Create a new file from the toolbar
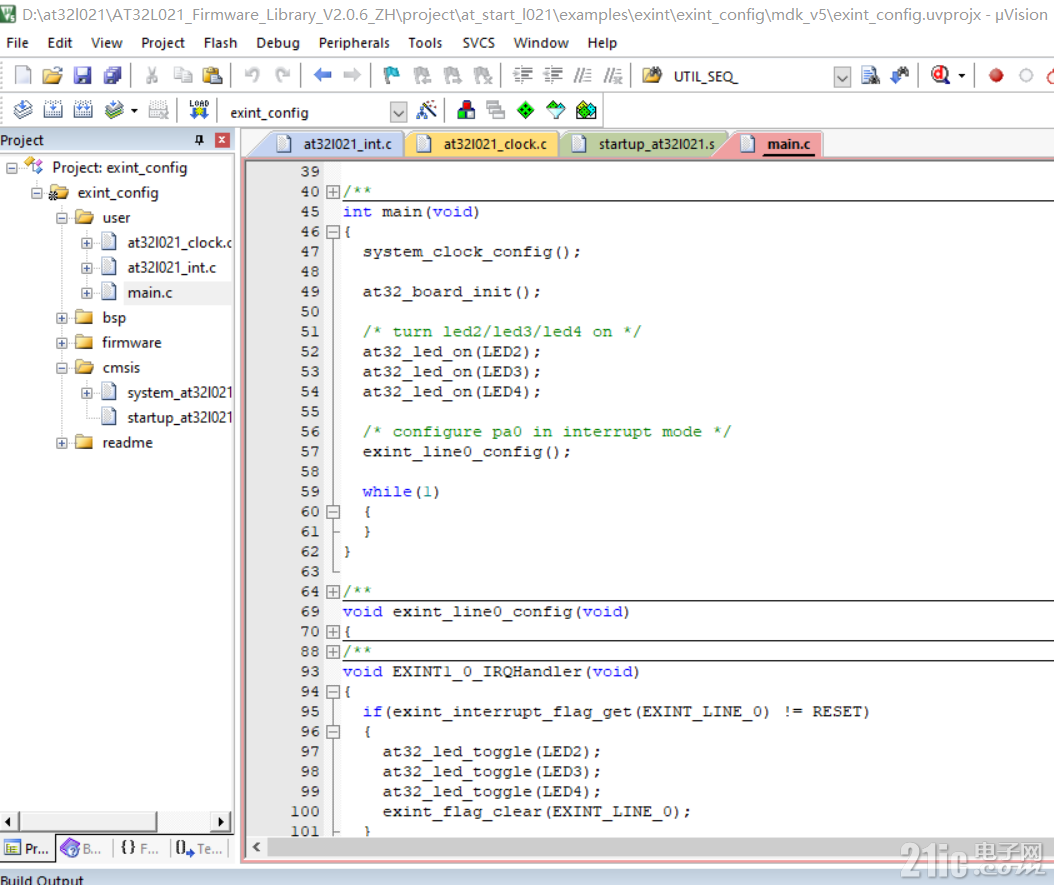Screen dimensions: 1054x885 point(22,75)
